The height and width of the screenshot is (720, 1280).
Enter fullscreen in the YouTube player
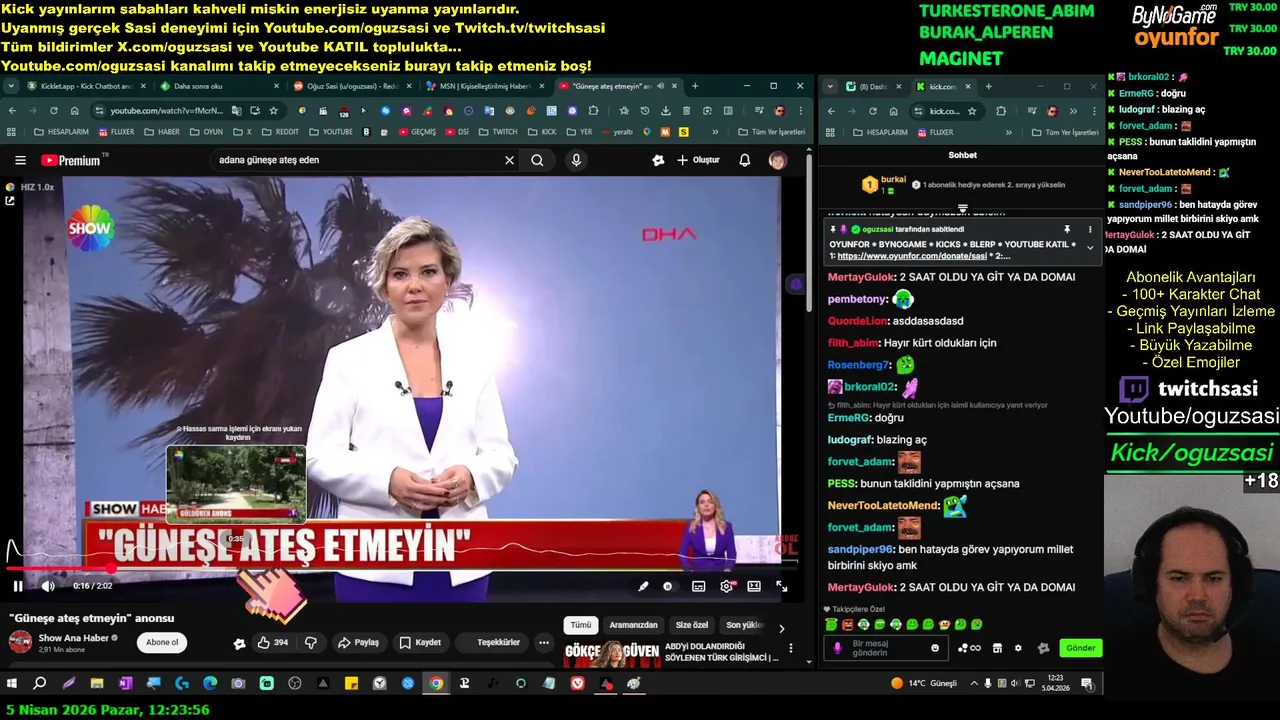pyautogui.click(x=782, y=586)
